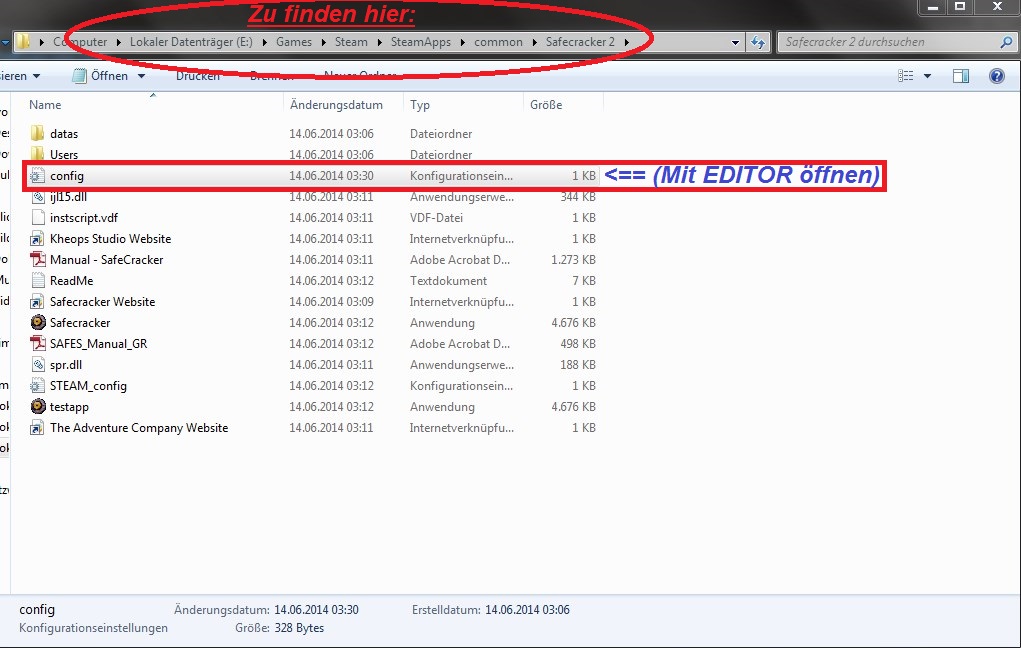The width and height of the screenshot is (1021, 648).
Task: Click the config file gear icon
Action: pos(38,176)
